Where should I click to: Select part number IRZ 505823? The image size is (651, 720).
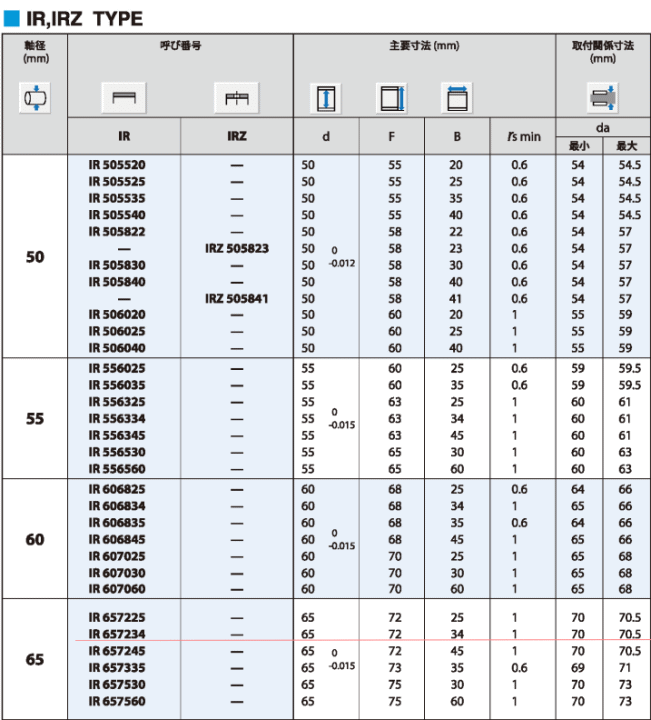(x=236, y=248)
